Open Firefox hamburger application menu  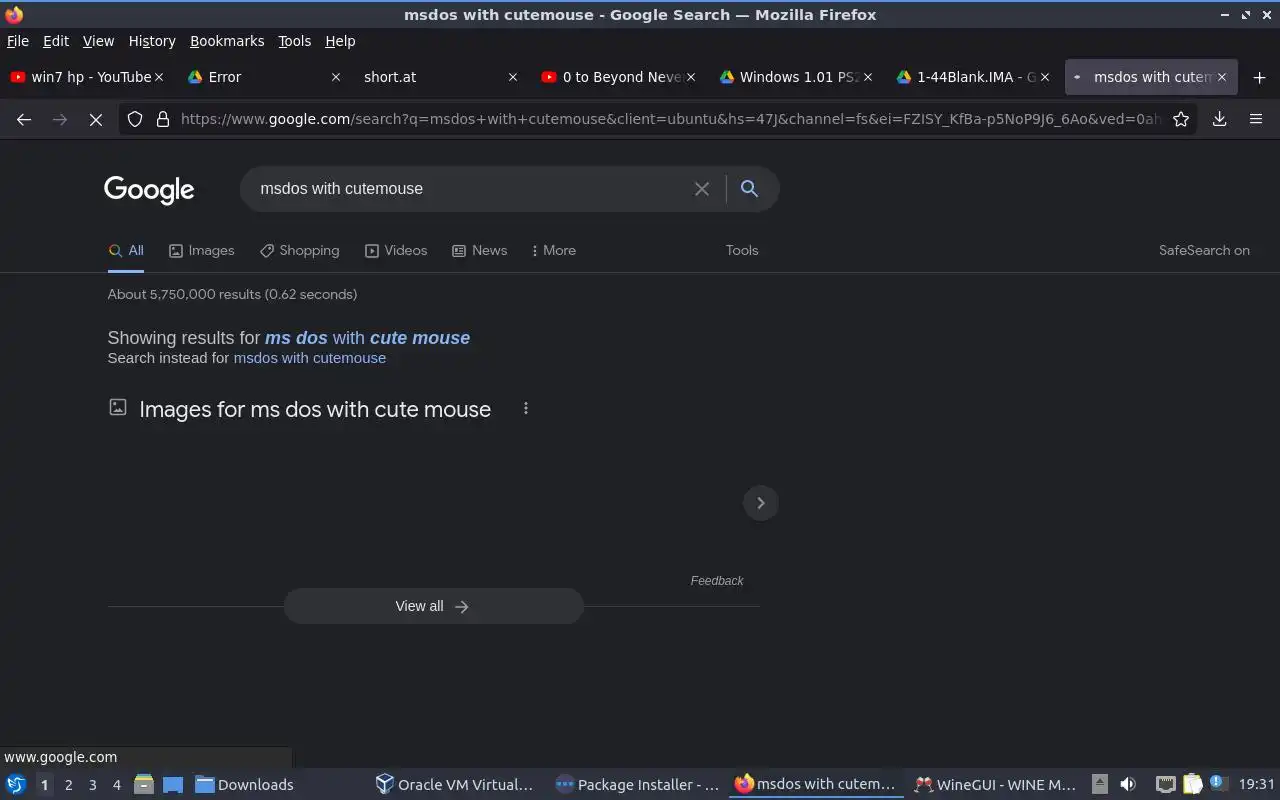(x=1256, y=119)
